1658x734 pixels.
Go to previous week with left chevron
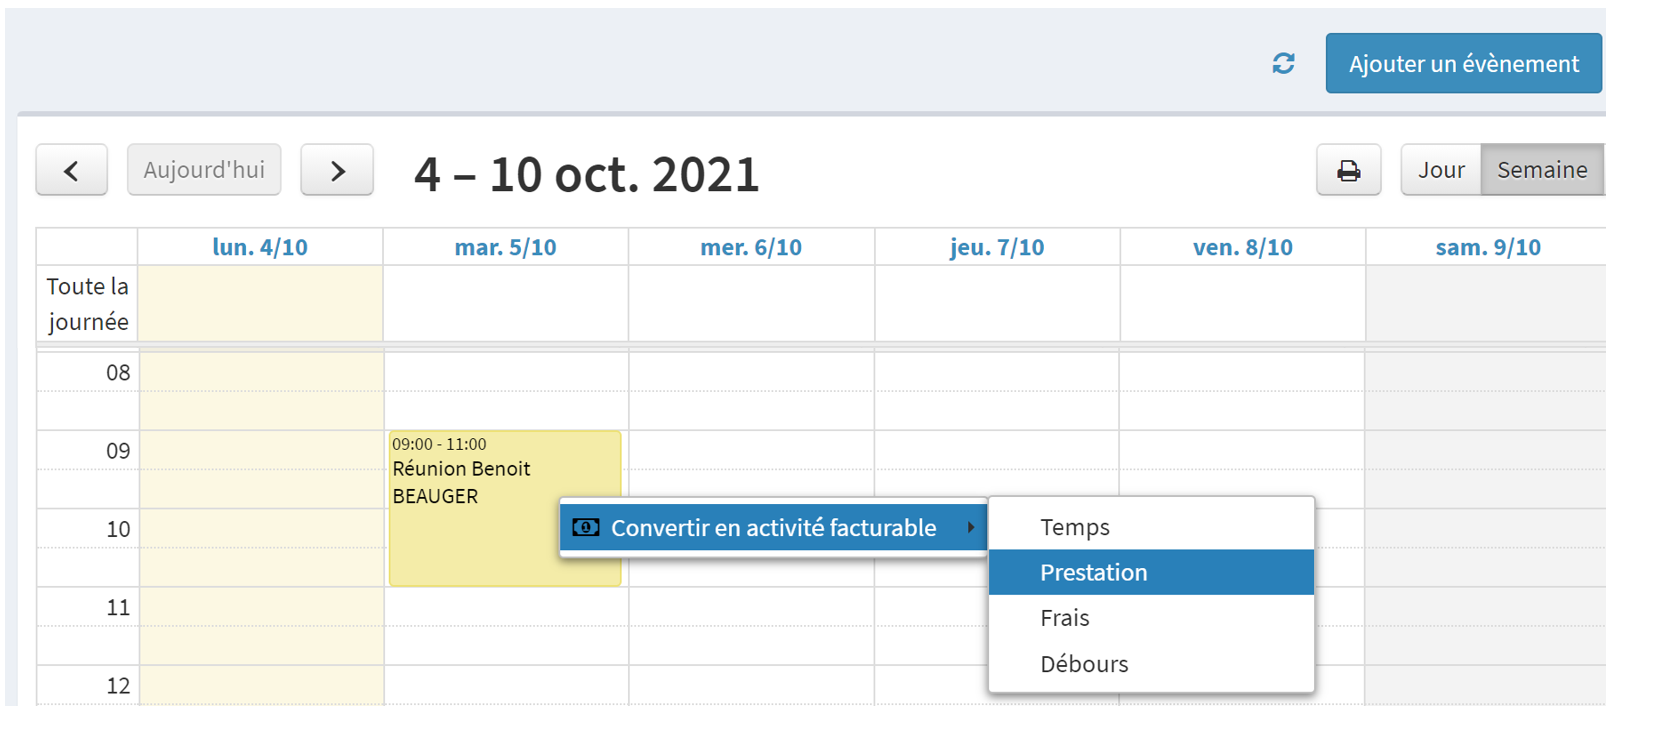[x=72, y=170]
